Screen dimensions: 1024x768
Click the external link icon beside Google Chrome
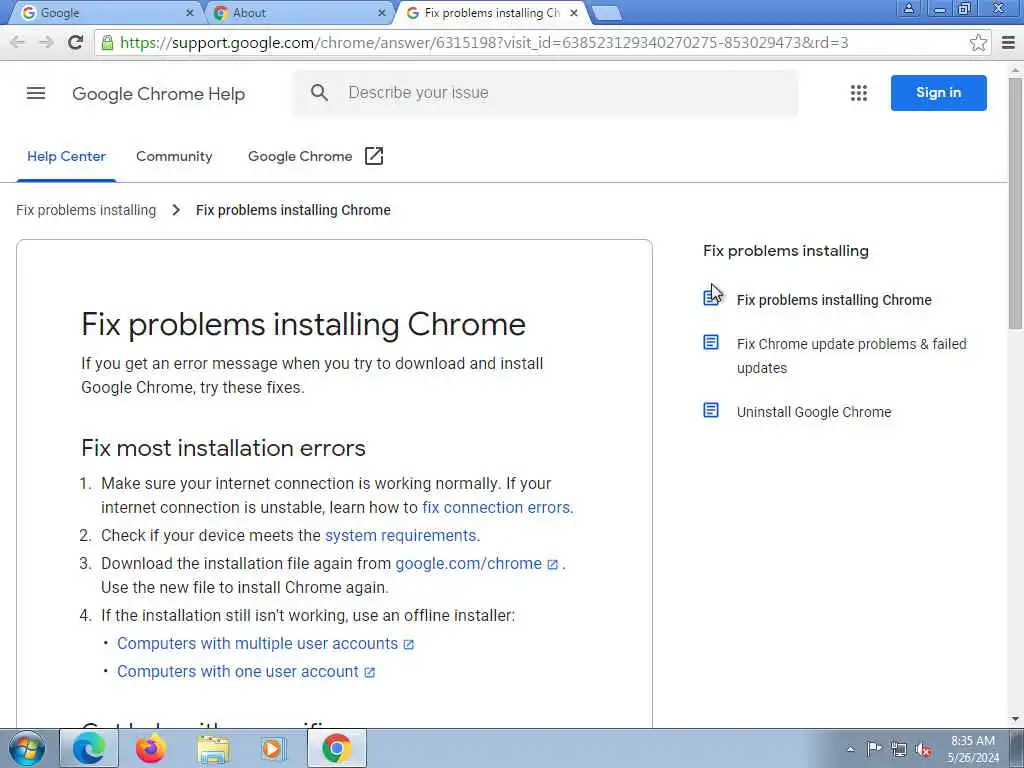pos(374,156)
